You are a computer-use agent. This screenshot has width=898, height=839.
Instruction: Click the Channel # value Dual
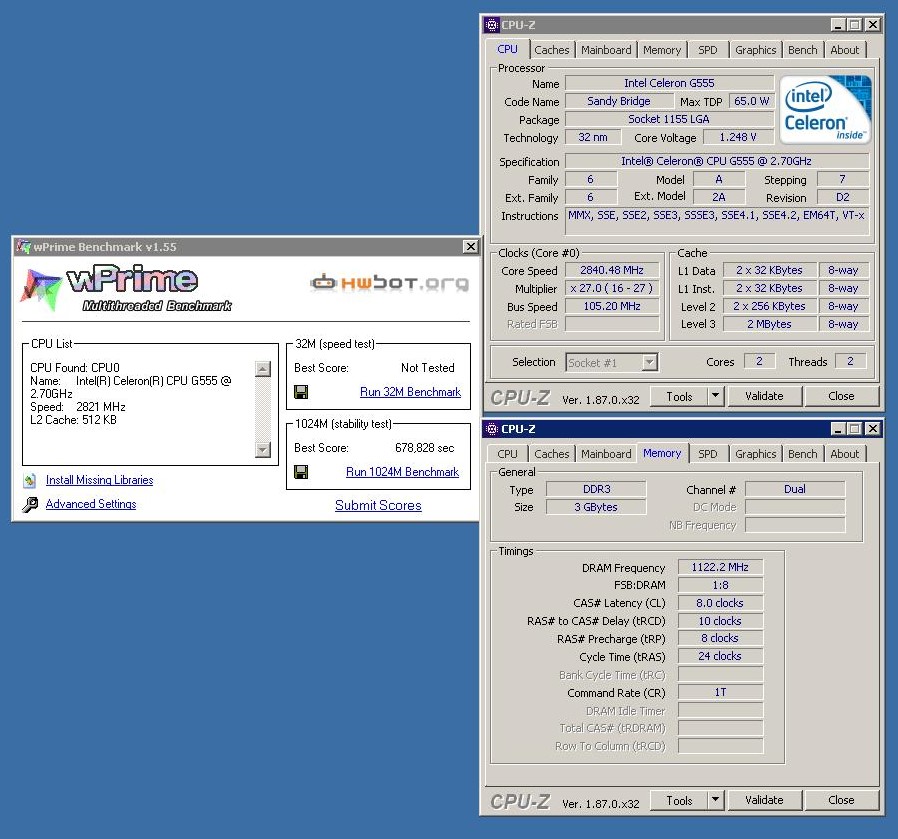point(794,489)
